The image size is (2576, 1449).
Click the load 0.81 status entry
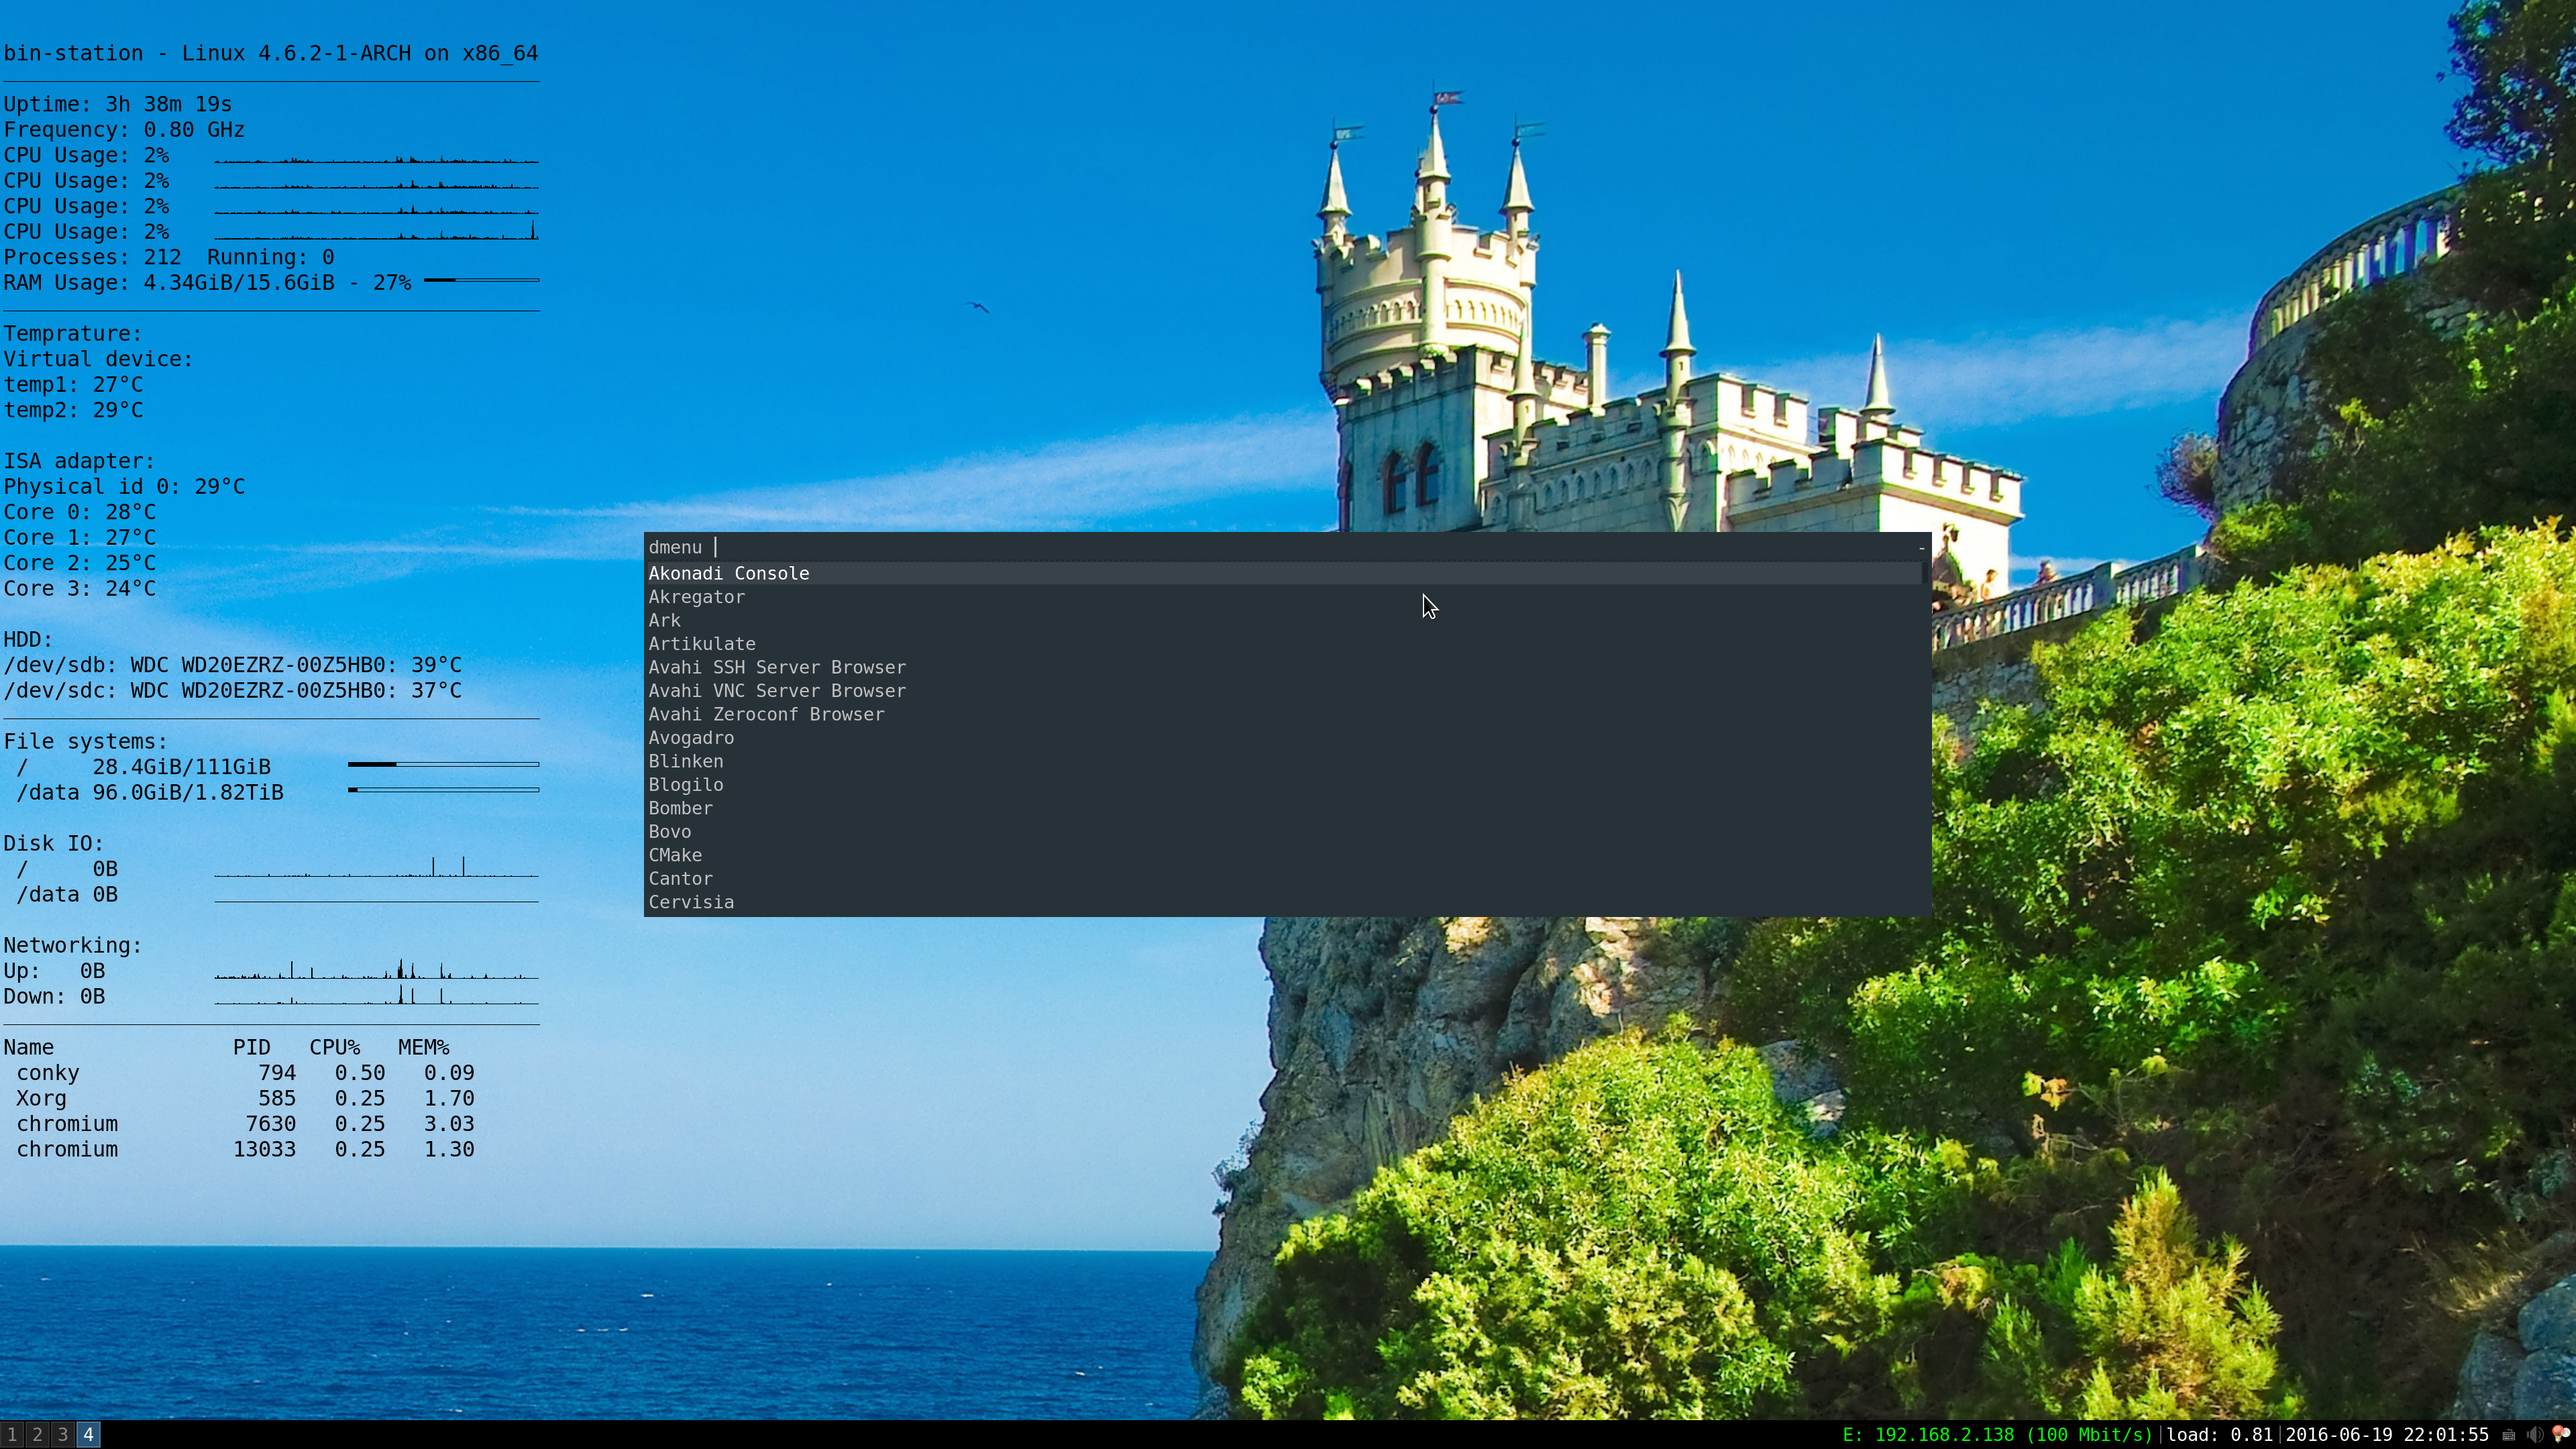(2220, 1435)
